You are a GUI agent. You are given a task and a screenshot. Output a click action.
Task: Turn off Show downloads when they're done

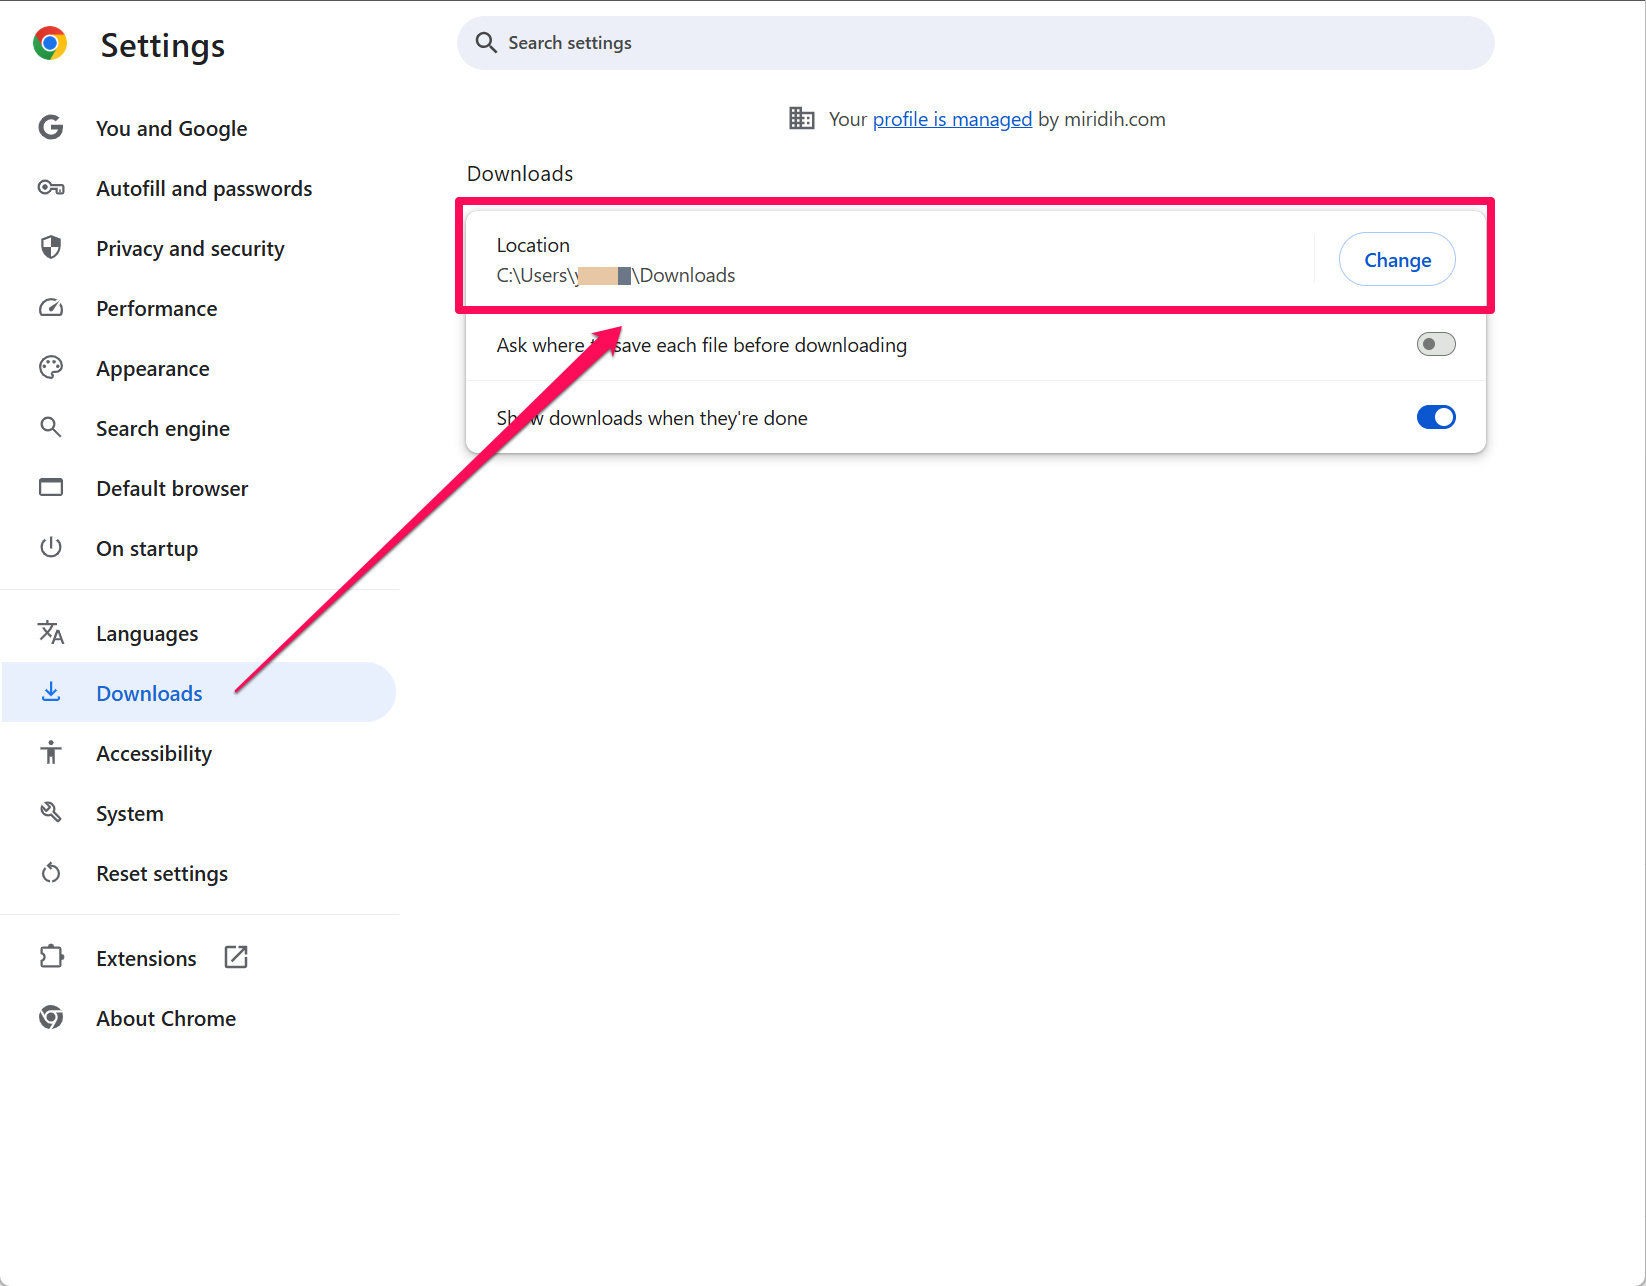point(1435,418)
